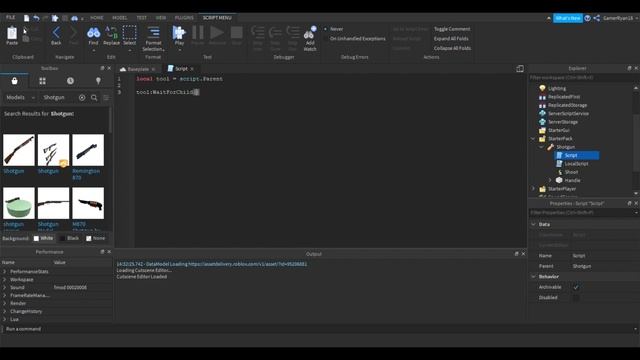Choose Black toolbox background
640x360 pixels.
click(69, 238)
